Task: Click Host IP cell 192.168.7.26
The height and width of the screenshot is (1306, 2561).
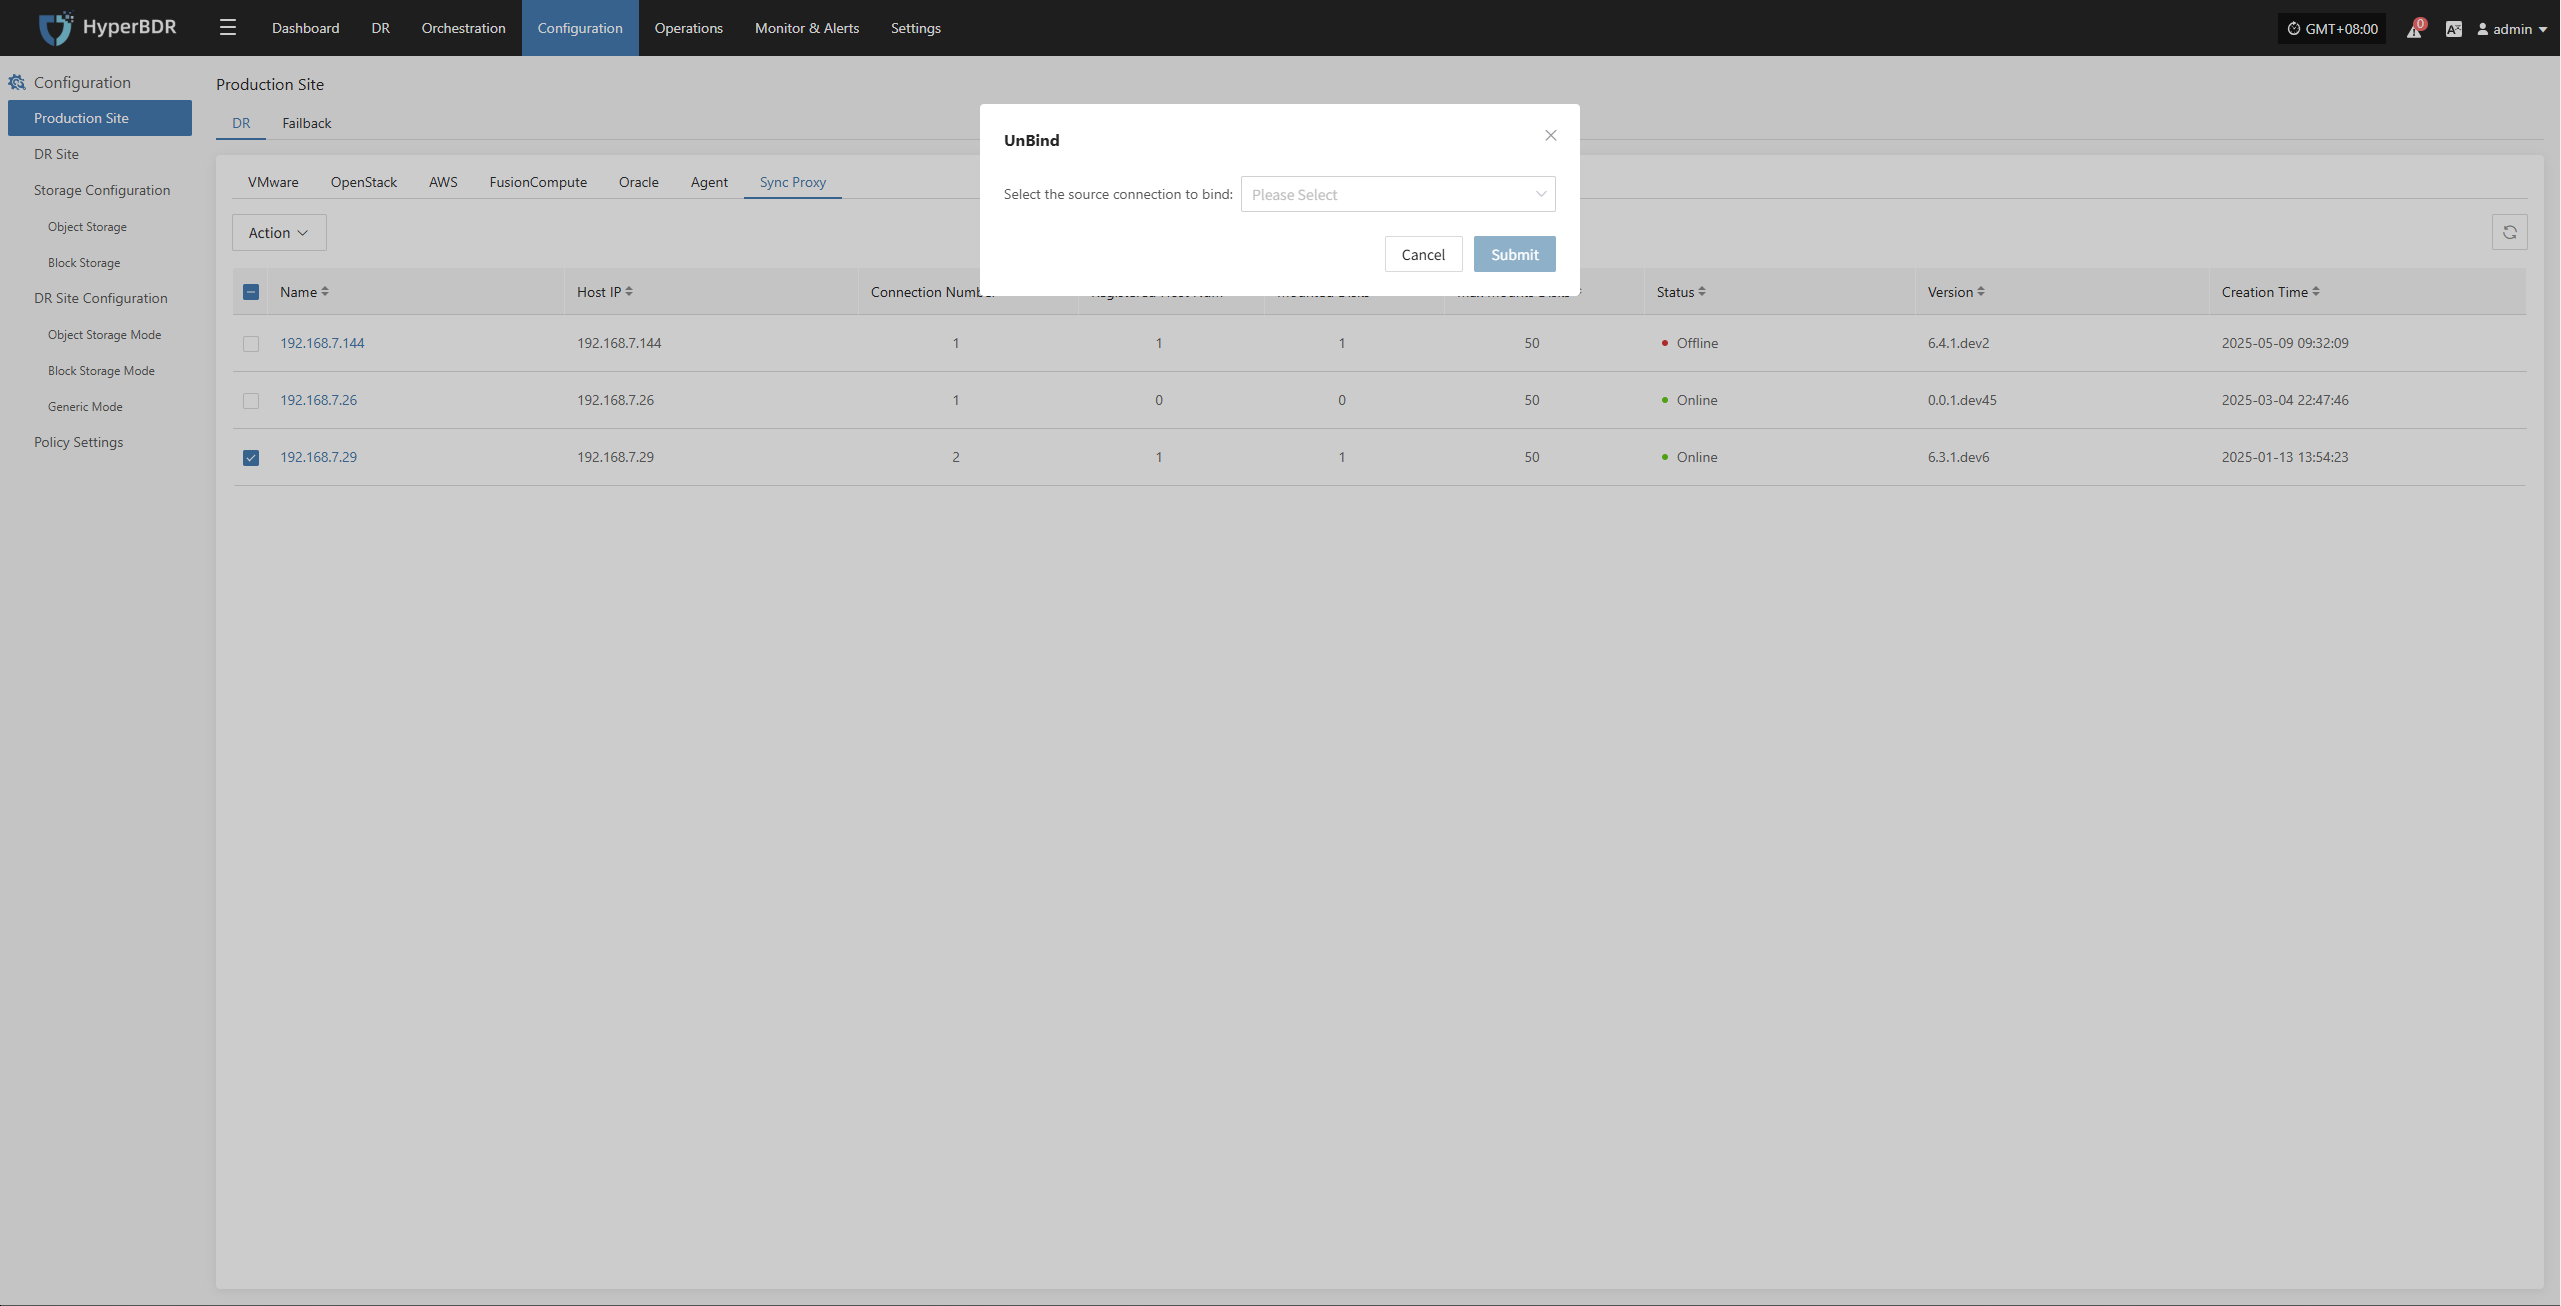Action: [x=615, y=400]
